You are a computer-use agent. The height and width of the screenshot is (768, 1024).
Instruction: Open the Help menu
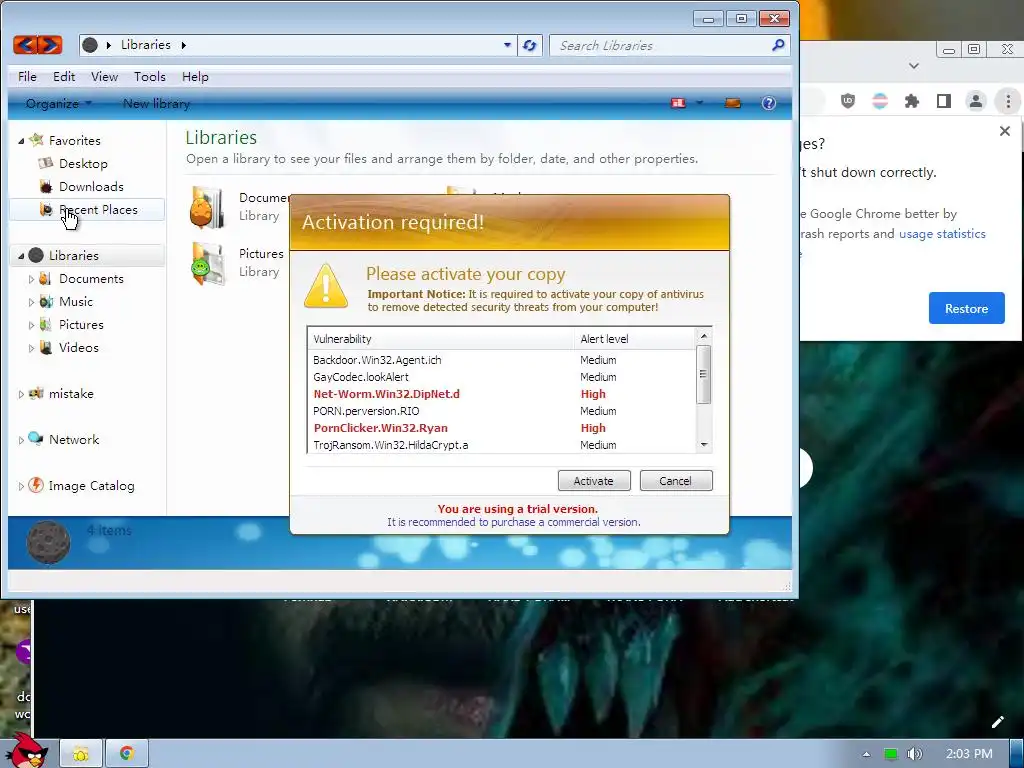195,76
